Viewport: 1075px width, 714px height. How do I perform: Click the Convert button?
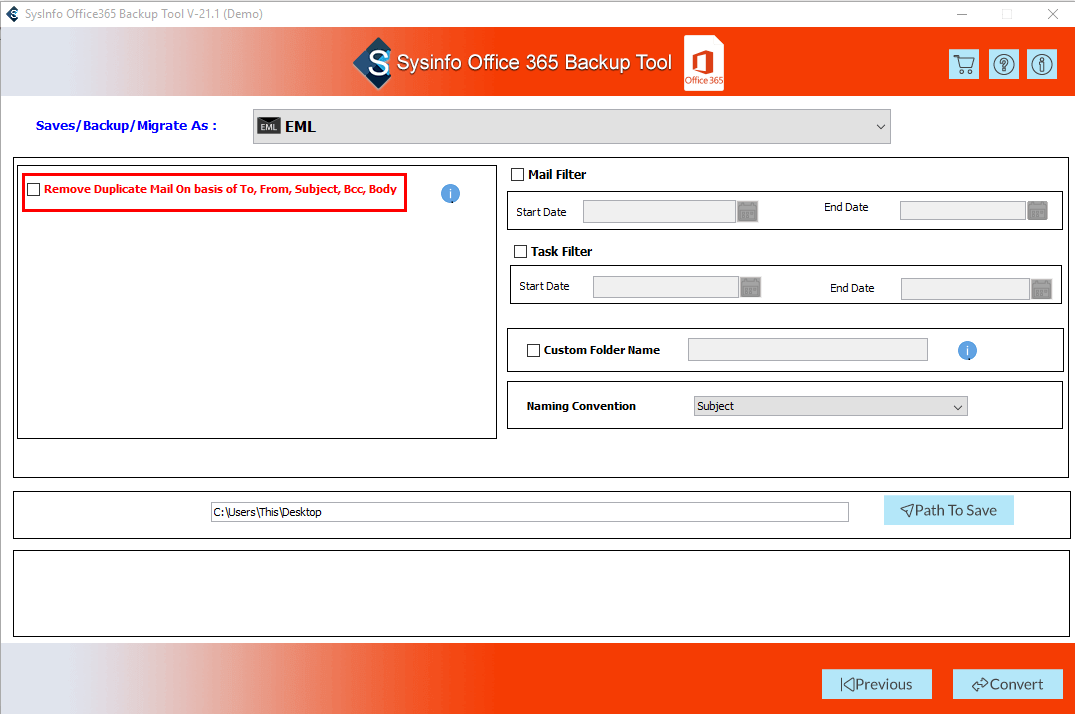tap(1007, 685)
